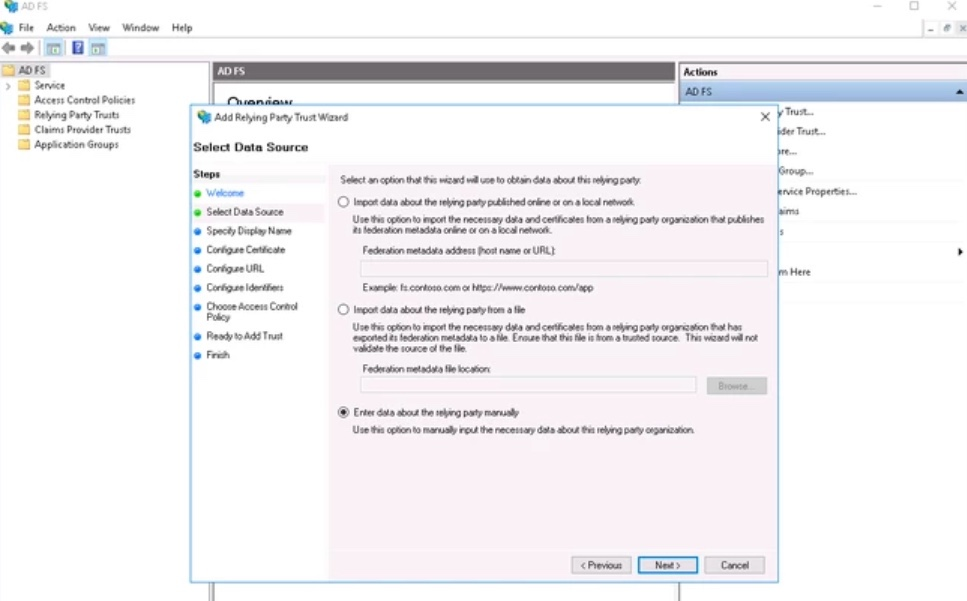The image size is (967, 601).
Task: Click the Configure Certificate step
Action: coord(245,250)
